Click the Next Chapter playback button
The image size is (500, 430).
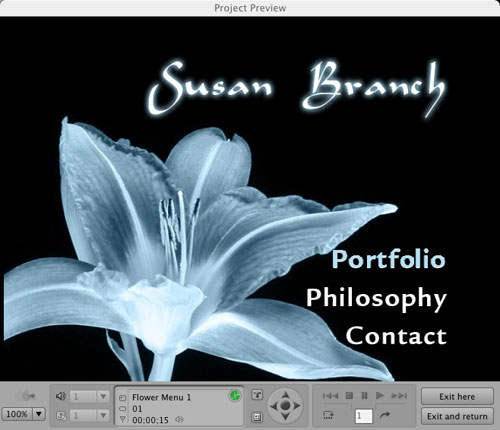[399, 396]
